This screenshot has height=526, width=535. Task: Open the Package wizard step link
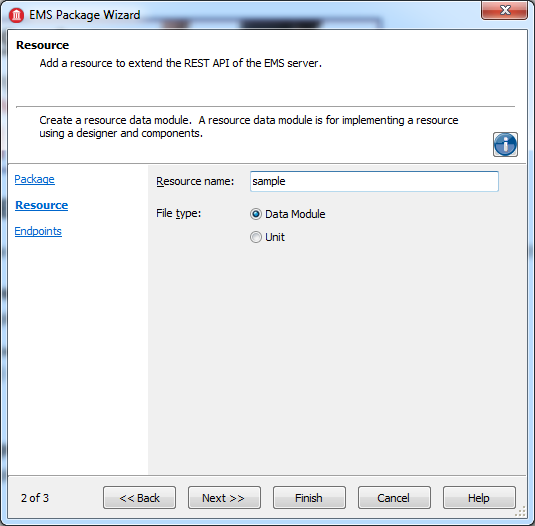tap(34, 179)
